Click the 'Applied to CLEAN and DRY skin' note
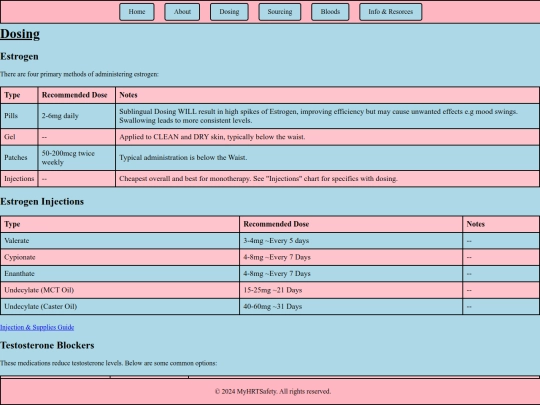Viewport: 540px width, 405px height. click(x=212, y=137)
